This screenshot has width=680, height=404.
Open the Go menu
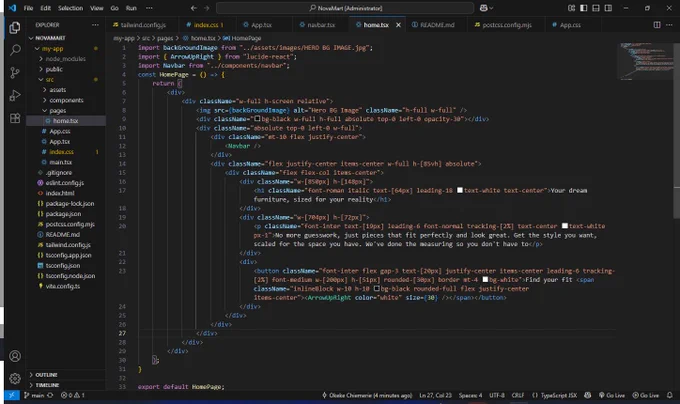click(x=114, y=8)
